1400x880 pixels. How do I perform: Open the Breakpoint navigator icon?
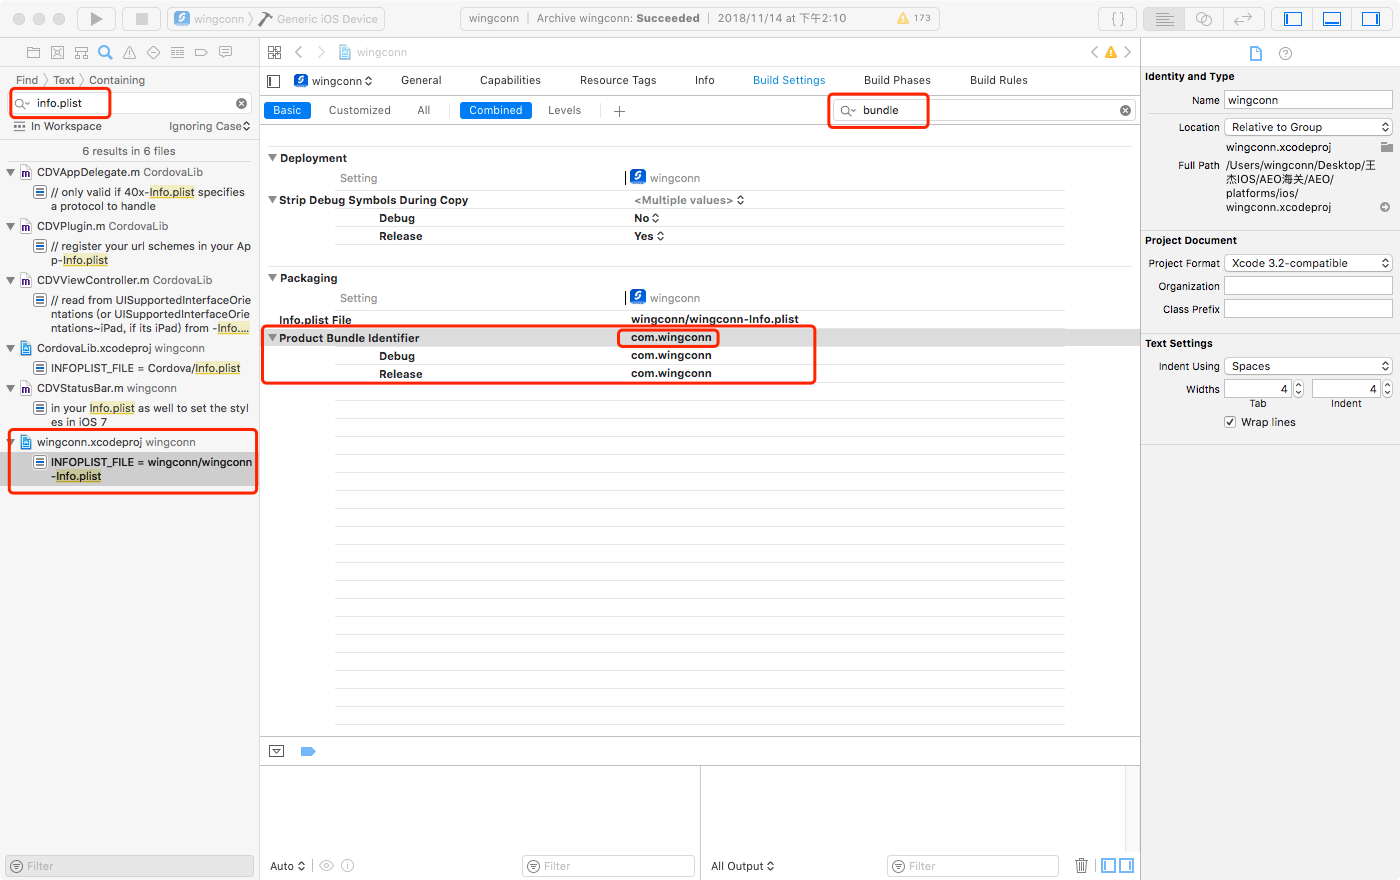coord(201,52)
